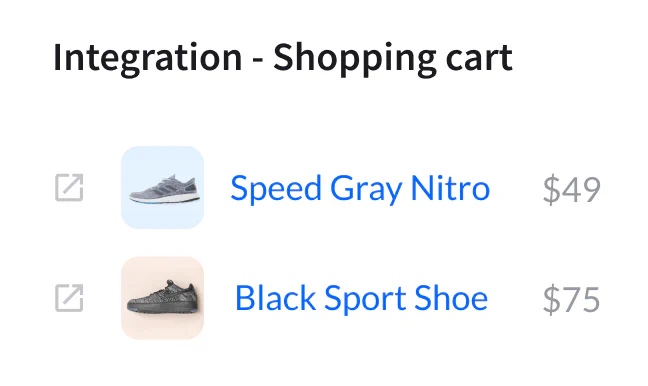Click the word Integration in the title
This screenshot has height=386, width=648.
pyautogui.click(x=148, y=58)
